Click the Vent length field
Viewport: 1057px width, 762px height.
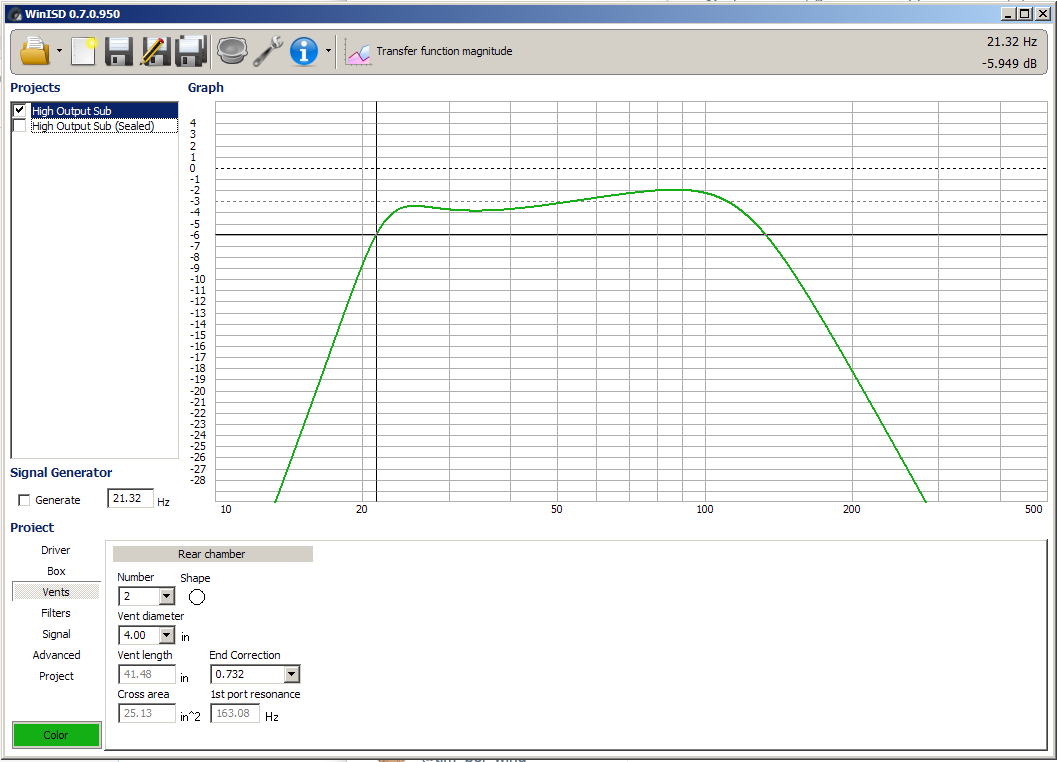point(147,674)
